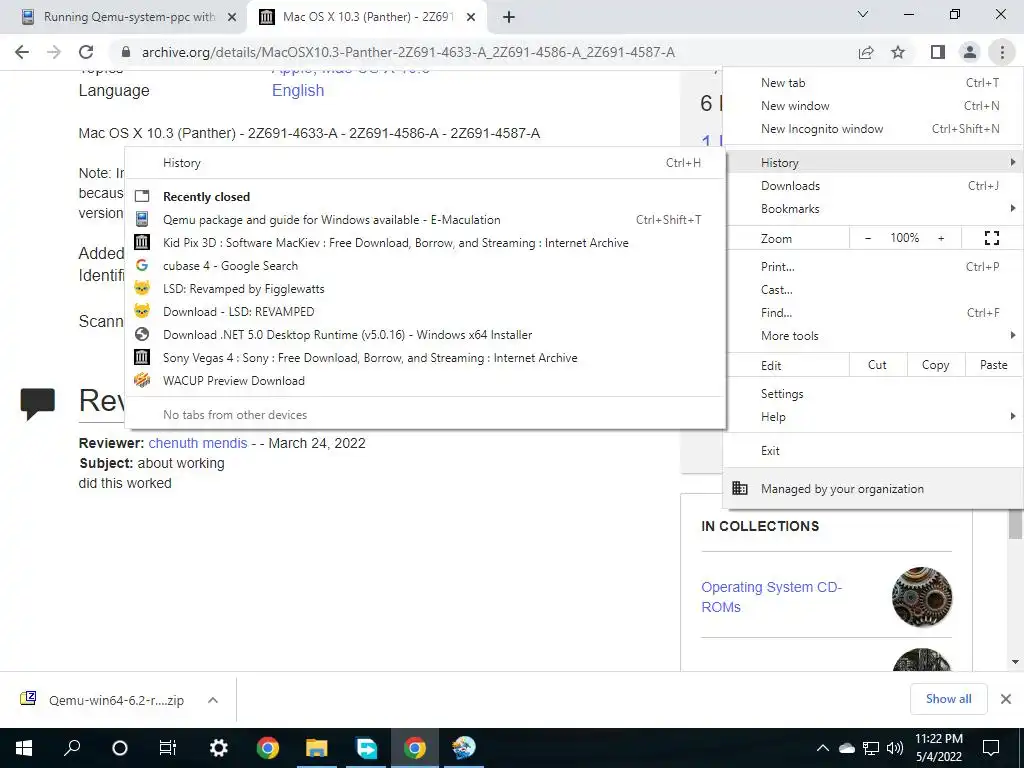Open Downloads from Chrome menu
Screen dimensions: 1024x768
873,186
